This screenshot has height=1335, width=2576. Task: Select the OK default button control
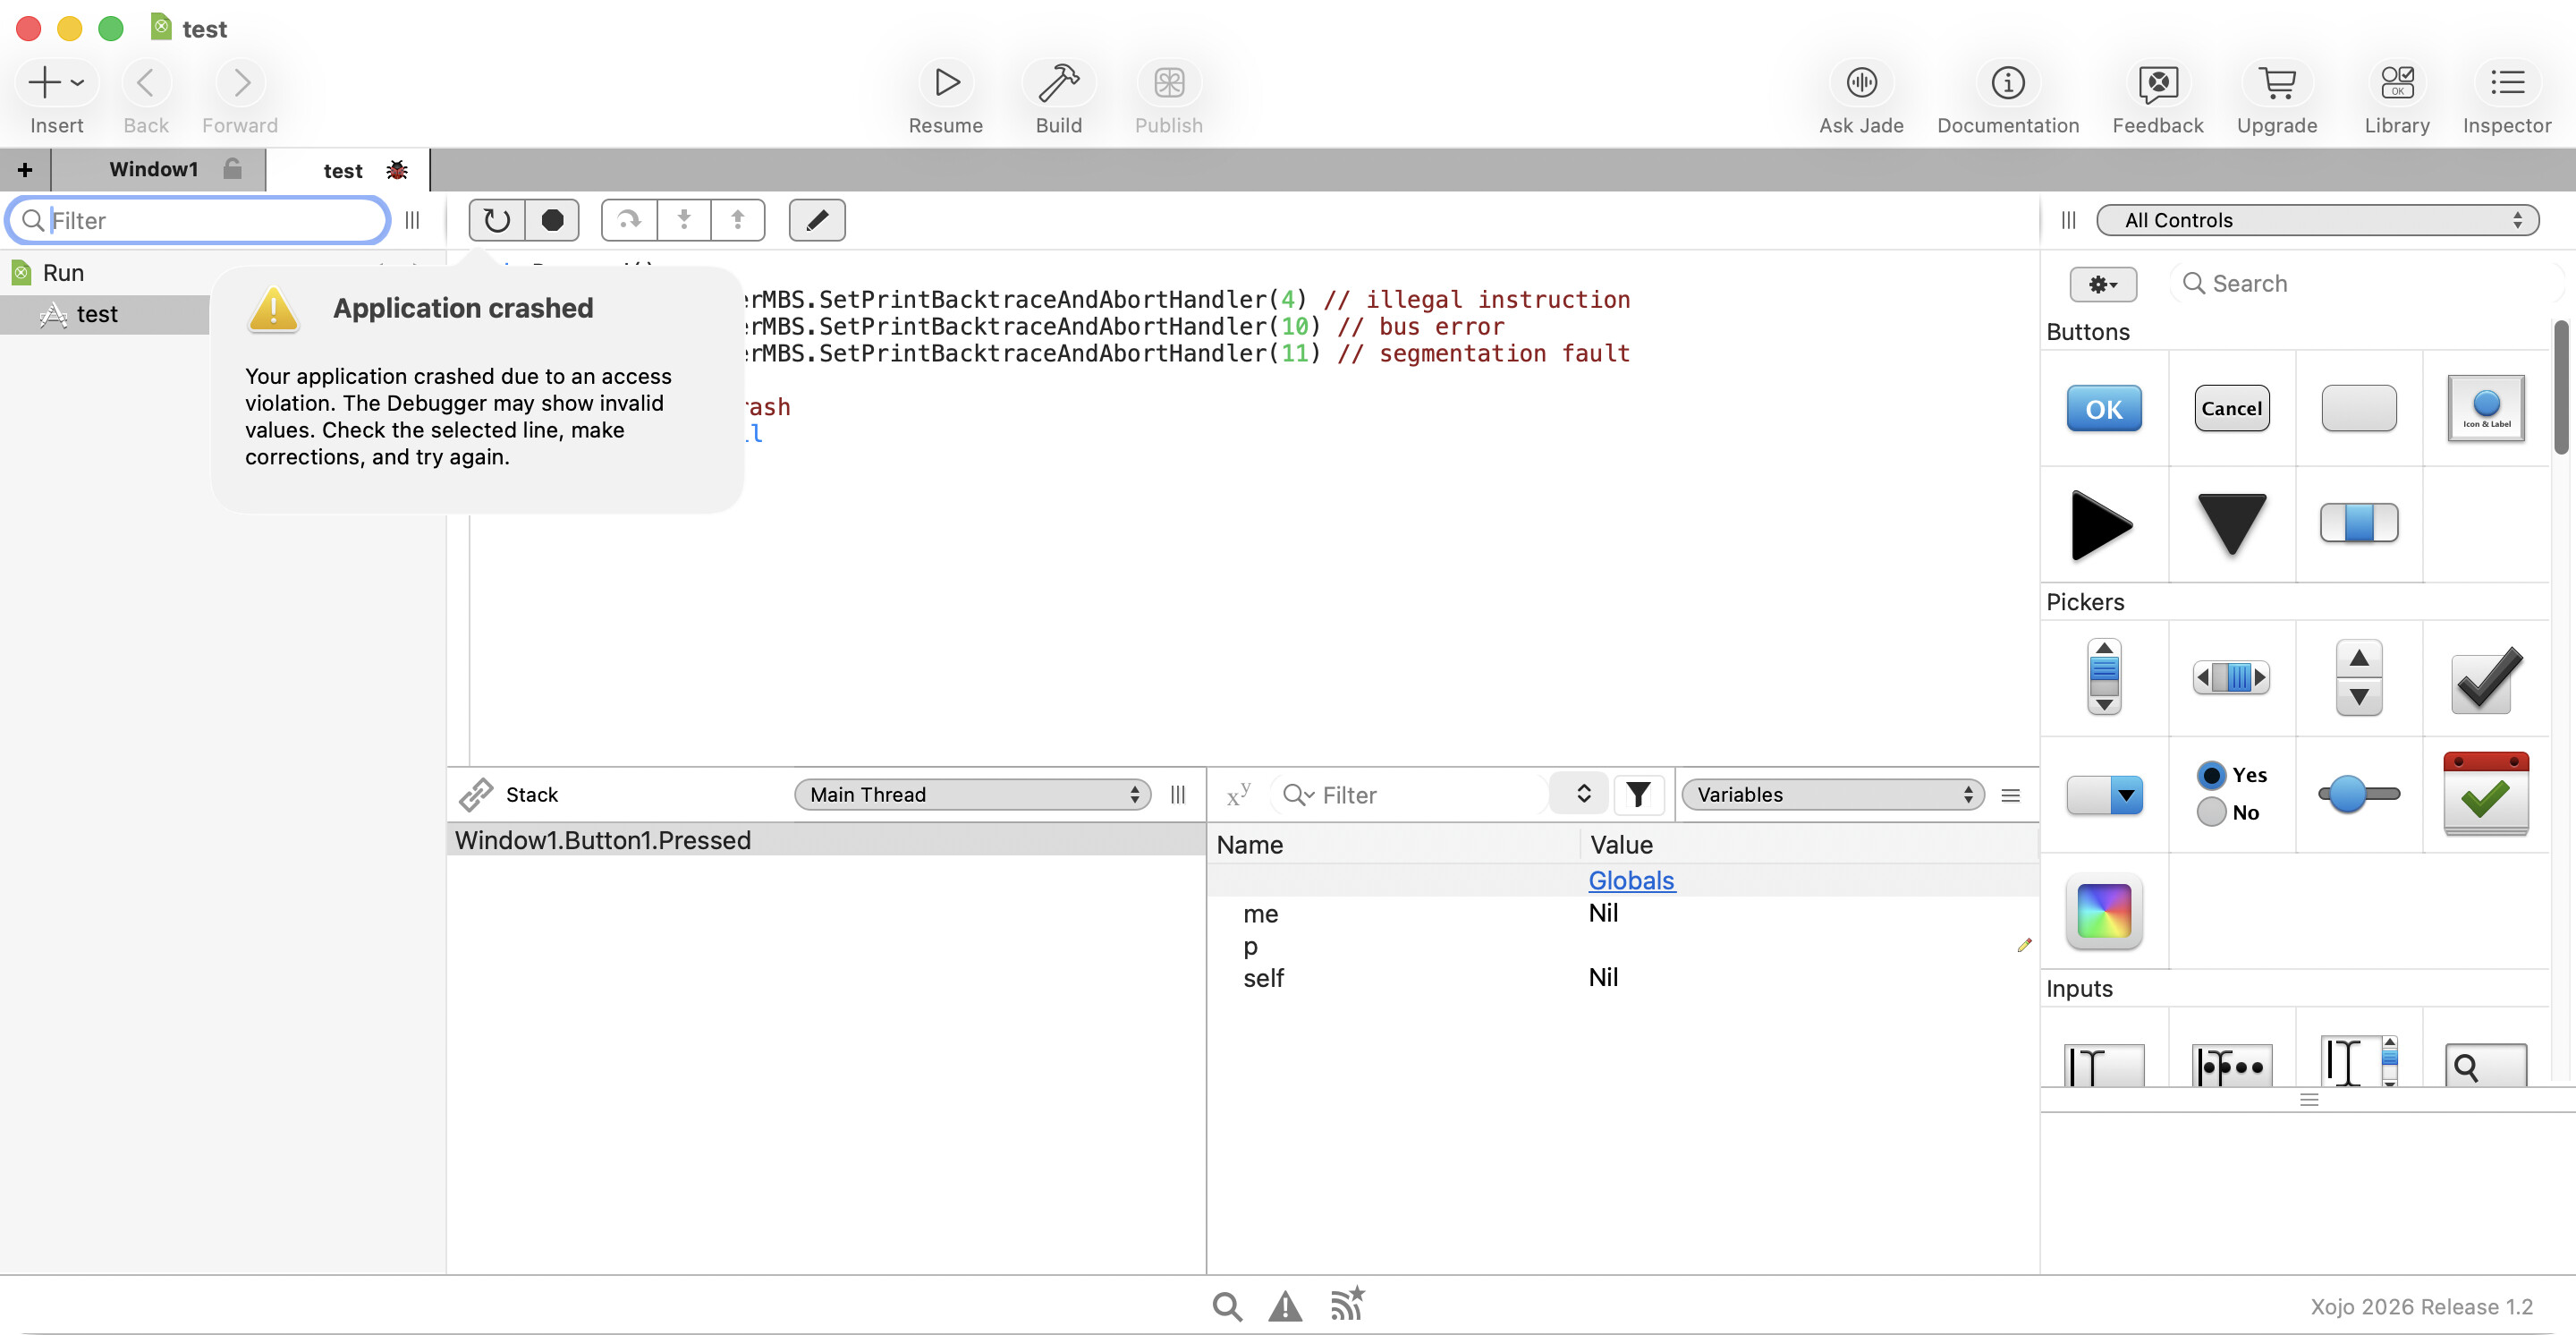pos(2104,408)
